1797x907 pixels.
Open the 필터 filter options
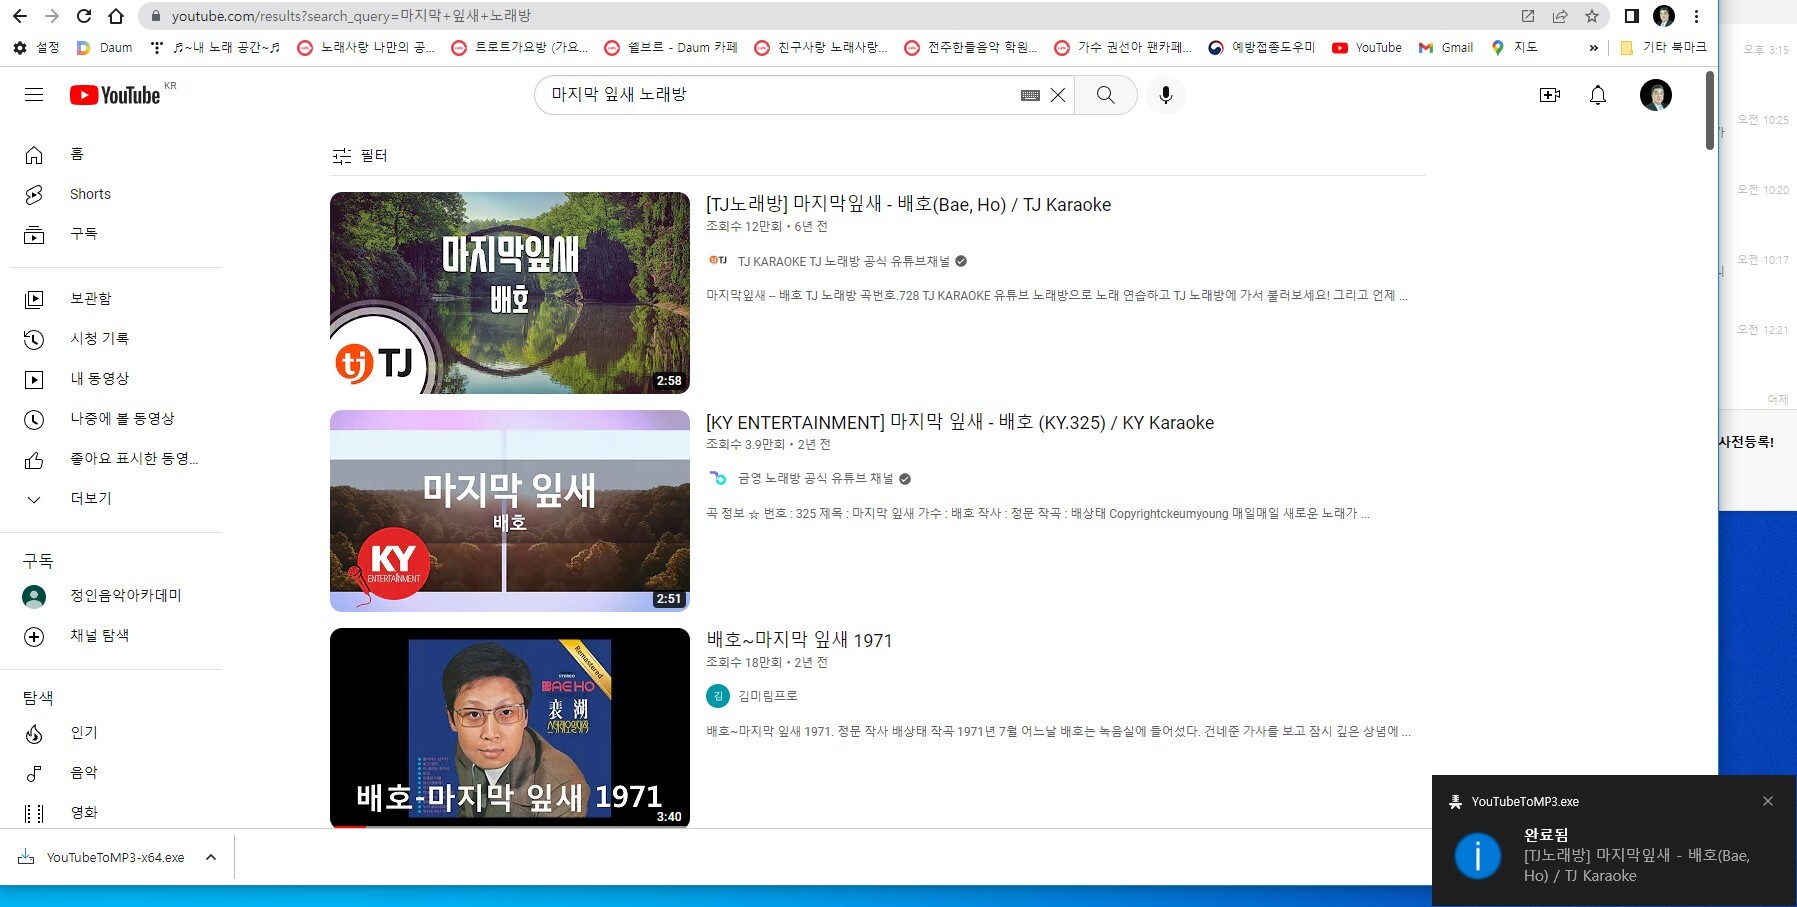360,156
